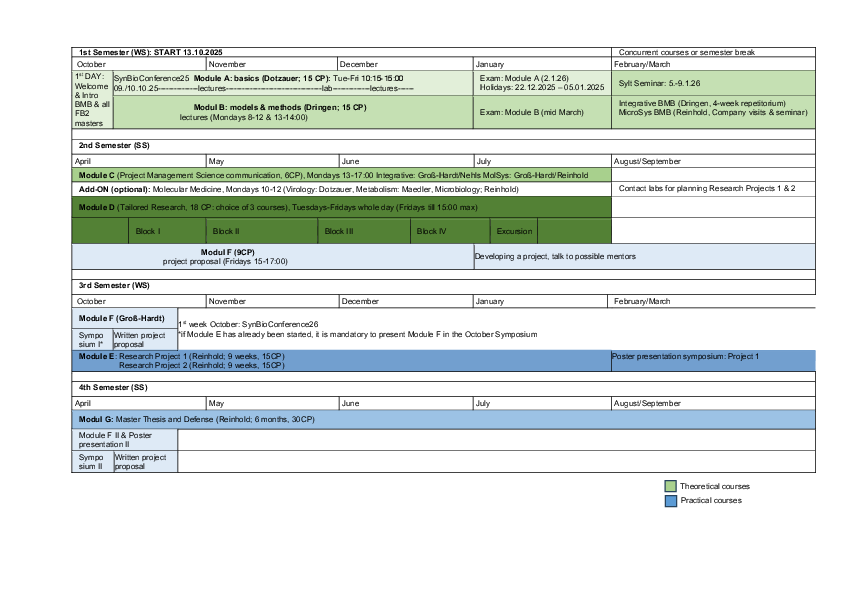Viewport: 842px width, 595px height.
Task: Click Contact labs for planning Research Projects
Action: pyautogui.click(x=712, y=187)
